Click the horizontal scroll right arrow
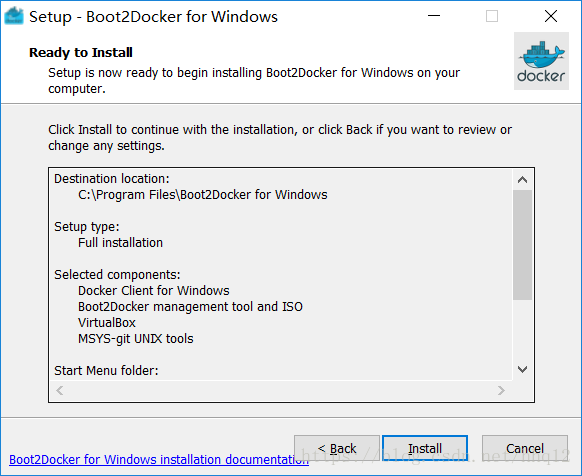582x476 pixels. [x=501, y=390]
